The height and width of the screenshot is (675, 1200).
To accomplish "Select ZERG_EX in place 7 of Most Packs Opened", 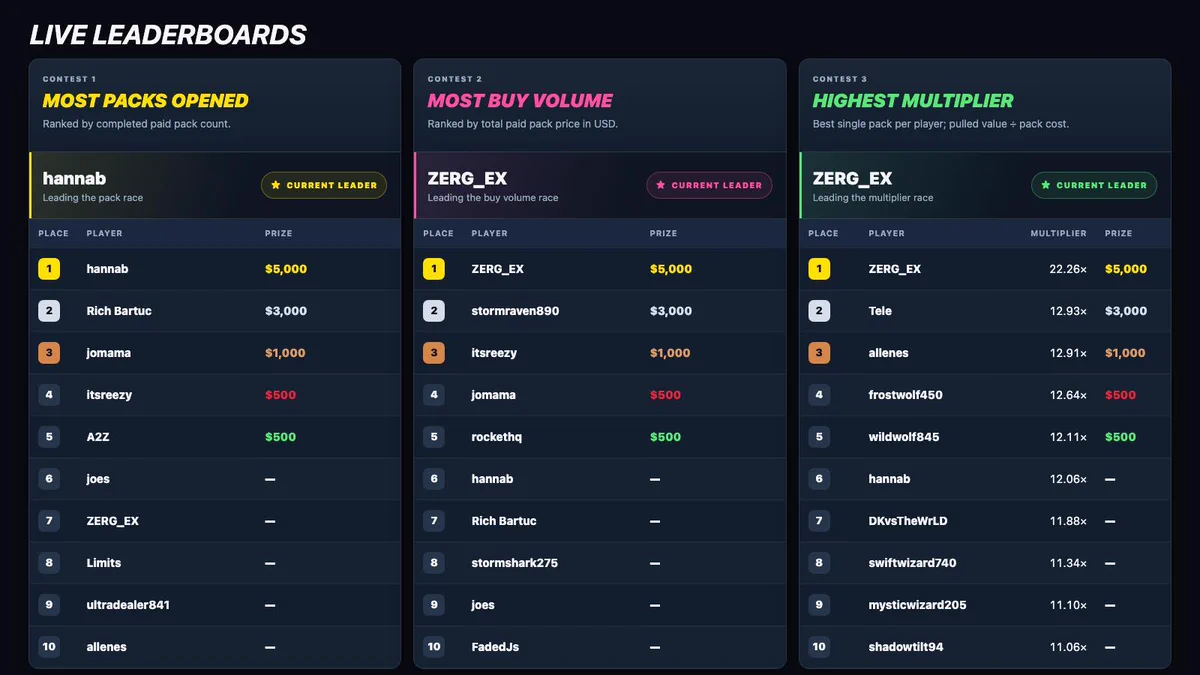I will [113, 521].
